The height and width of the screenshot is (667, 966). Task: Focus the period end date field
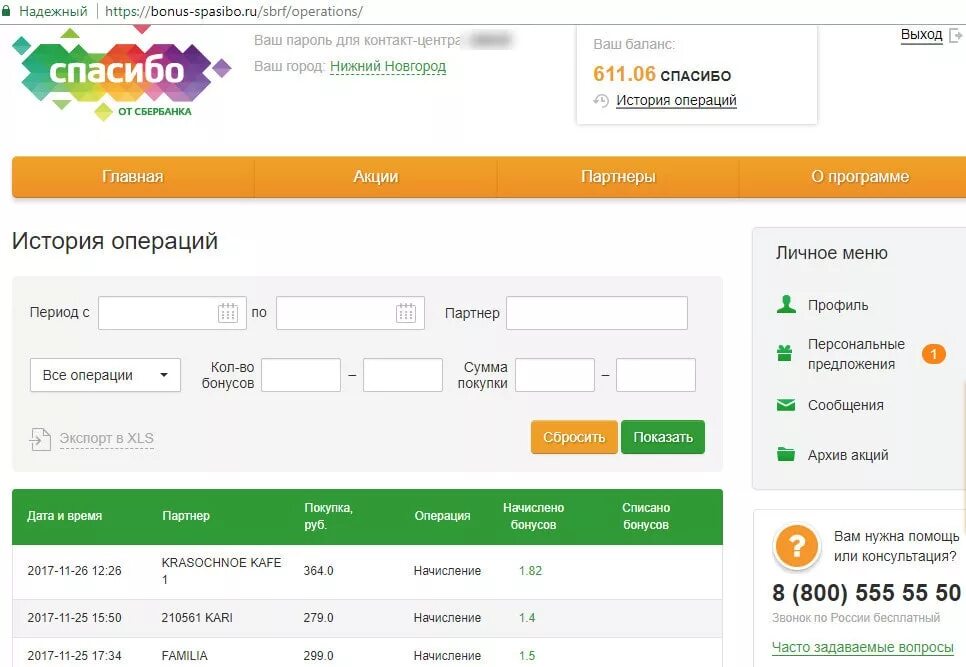click(351, 313)
